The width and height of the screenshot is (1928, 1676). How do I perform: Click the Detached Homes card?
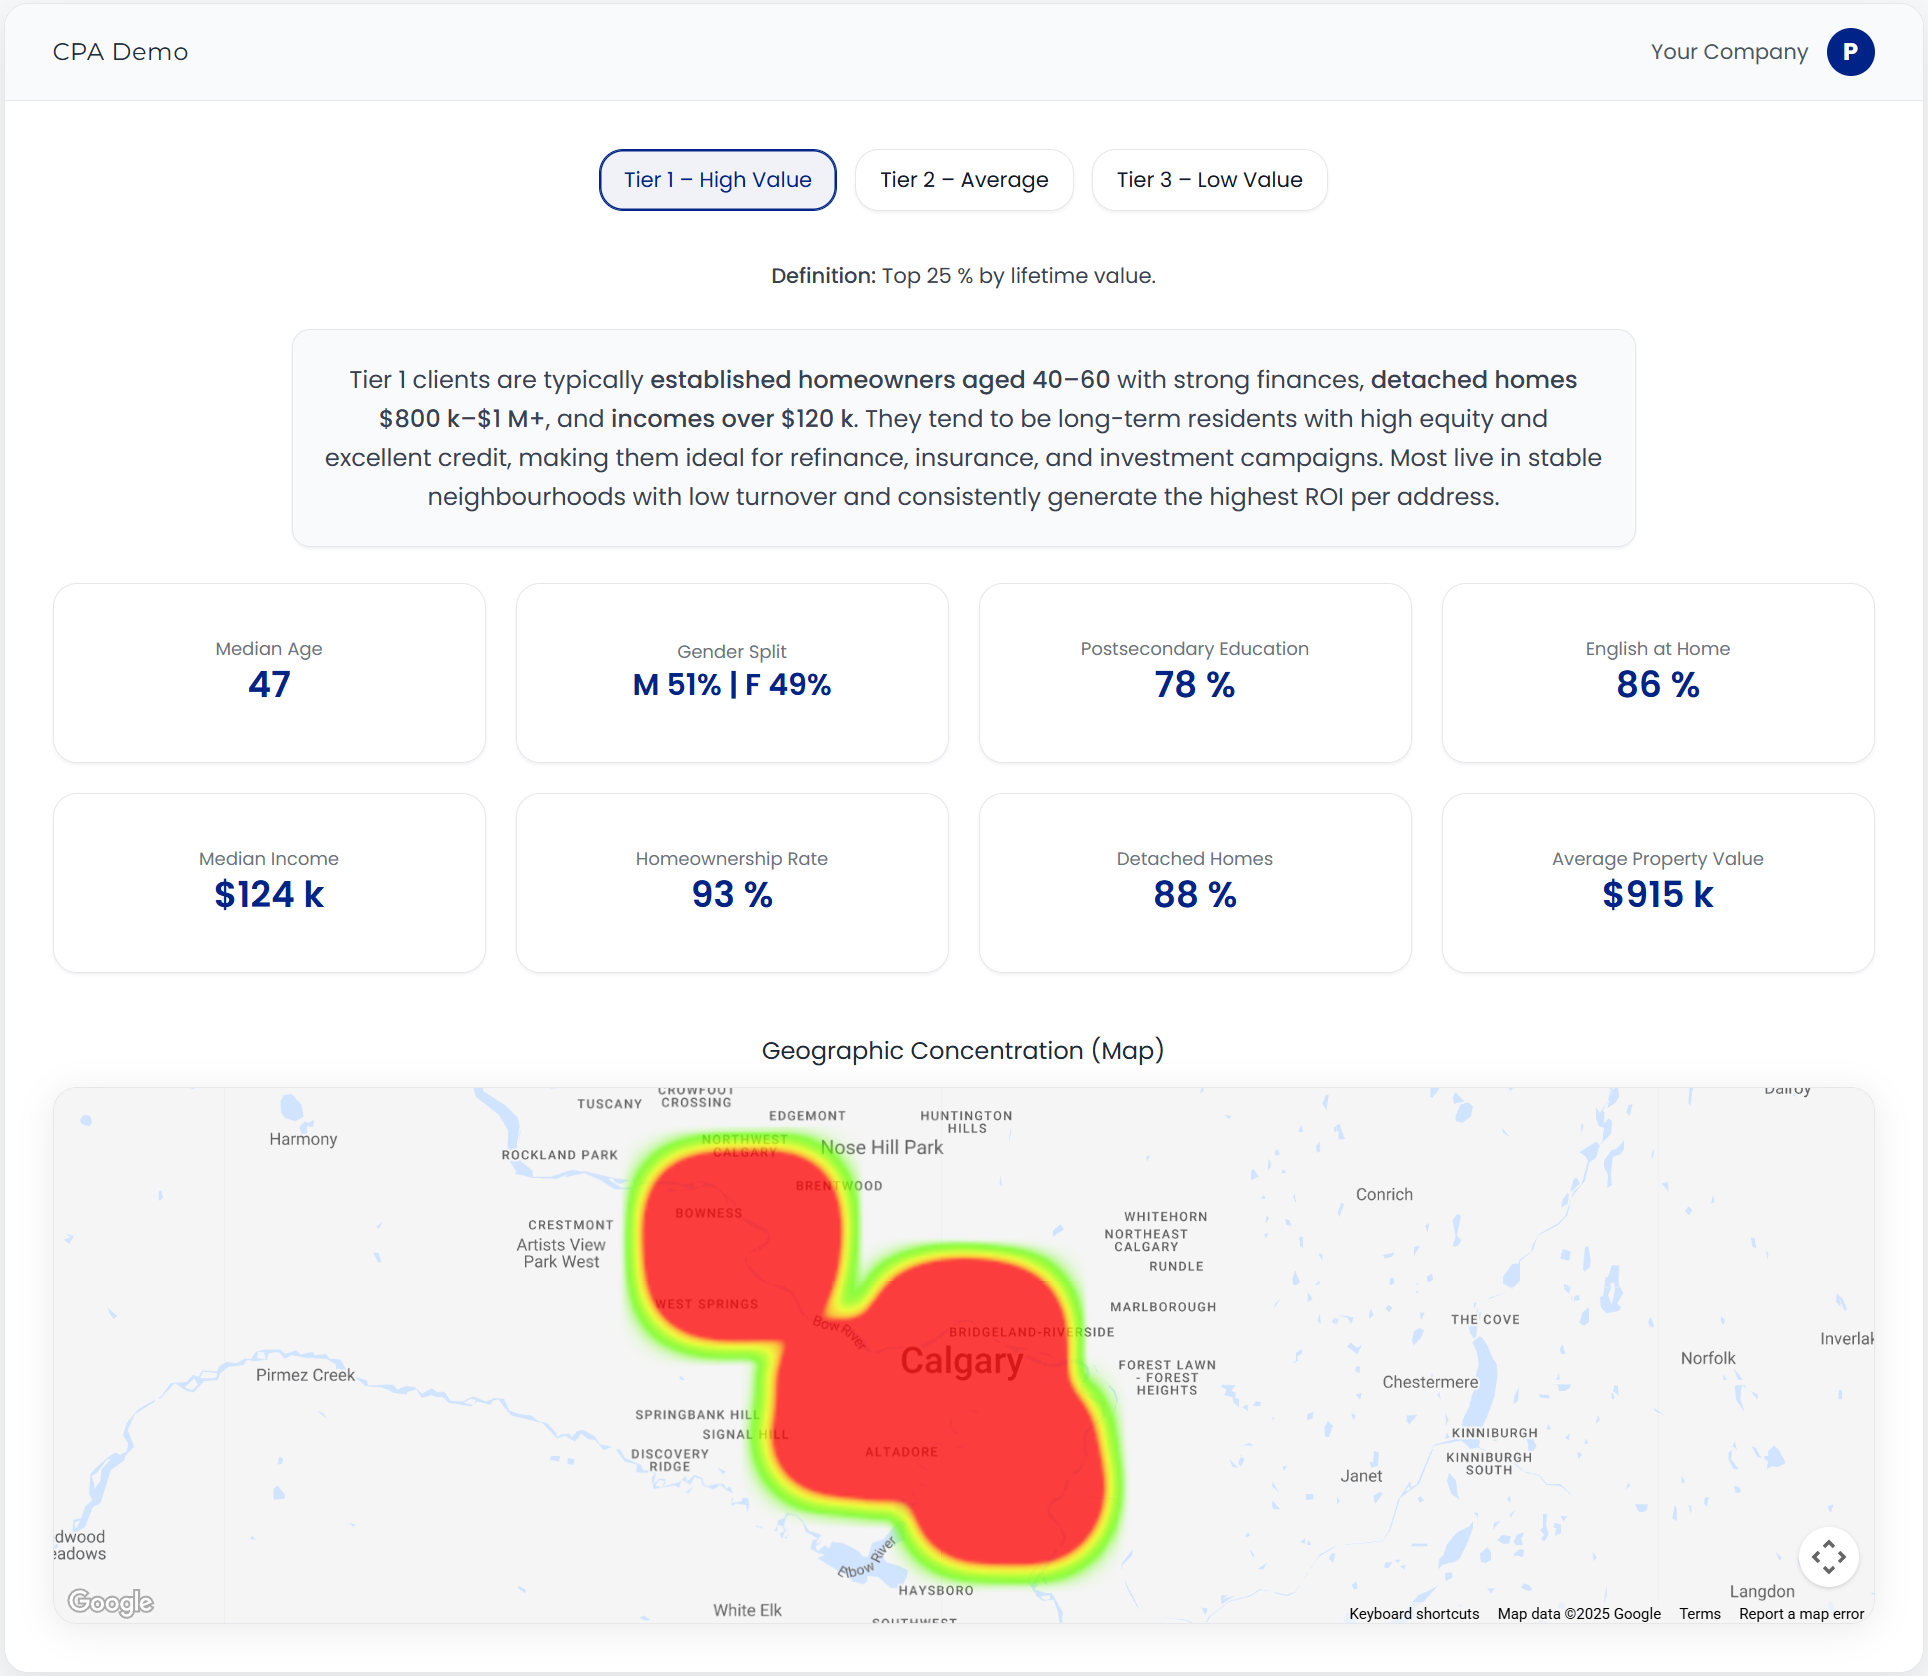click(x=1194, y=883)
